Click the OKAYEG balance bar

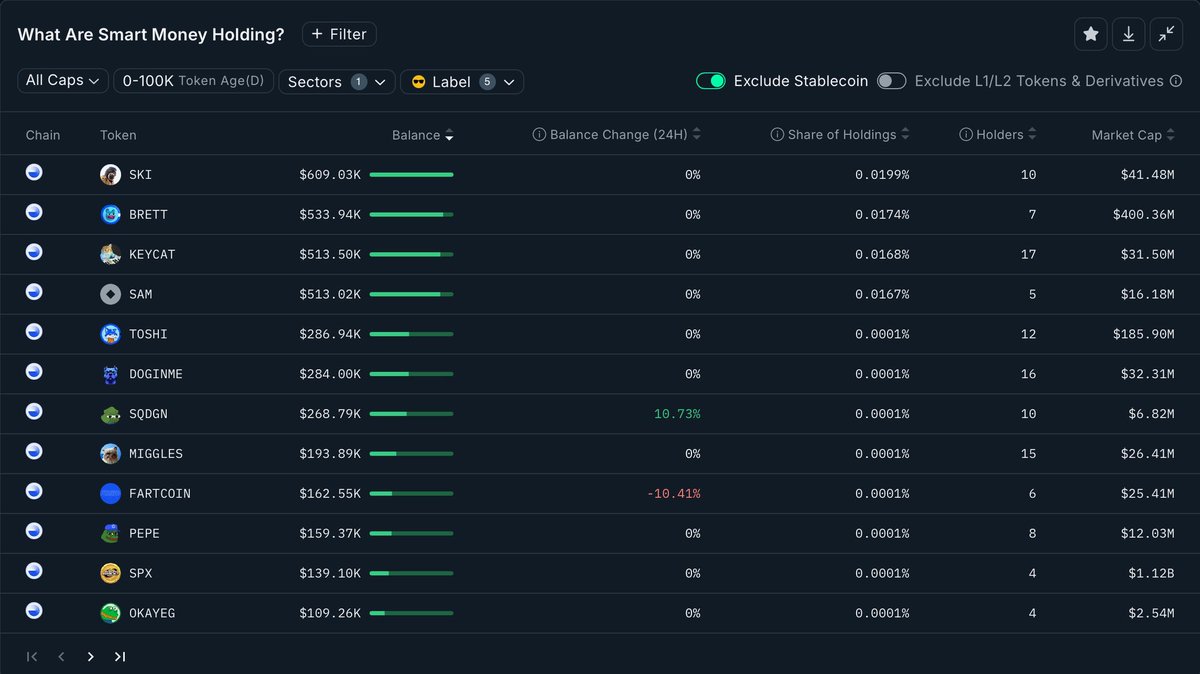tap(412, 613)
